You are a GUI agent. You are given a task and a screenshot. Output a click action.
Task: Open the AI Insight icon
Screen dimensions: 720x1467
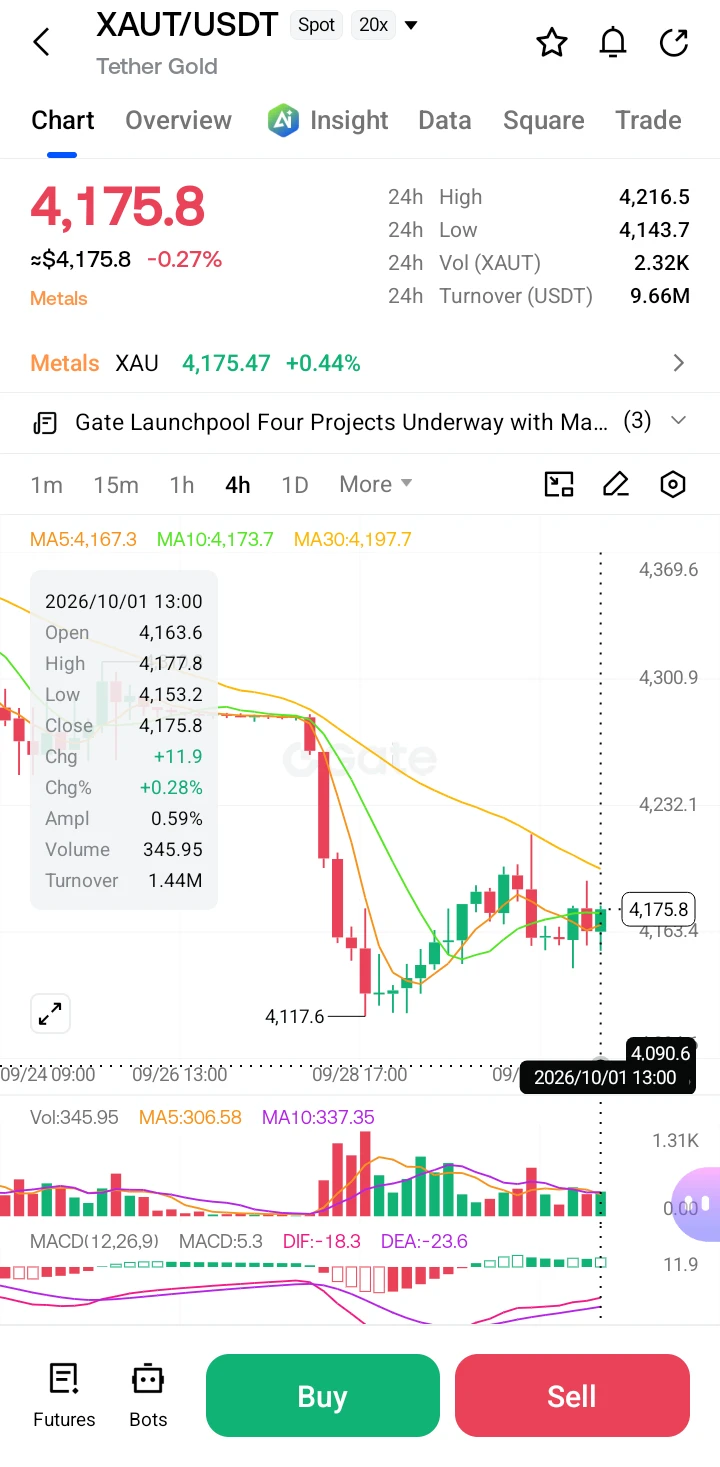click(x=283, y=120)
